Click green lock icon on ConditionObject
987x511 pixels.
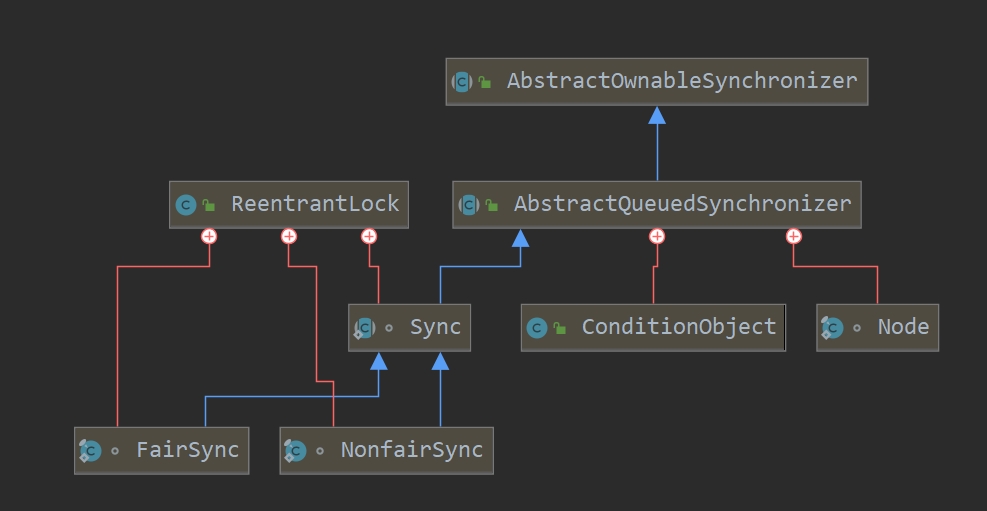(560, 329)
